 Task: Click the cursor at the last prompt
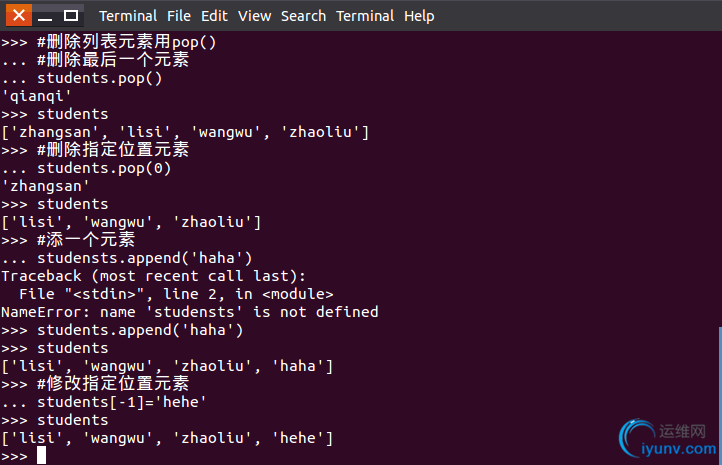[41, 455]
